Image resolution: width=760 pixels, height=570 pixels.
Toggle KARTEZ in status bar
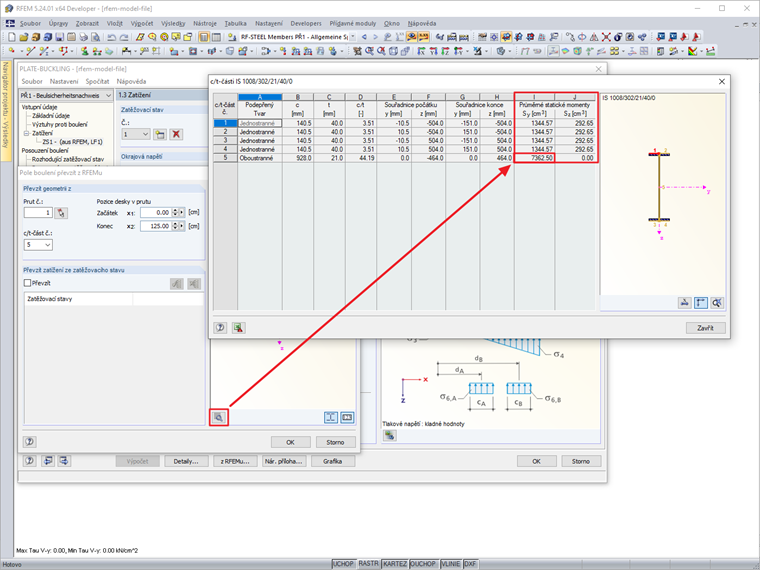tap(395, 564)
